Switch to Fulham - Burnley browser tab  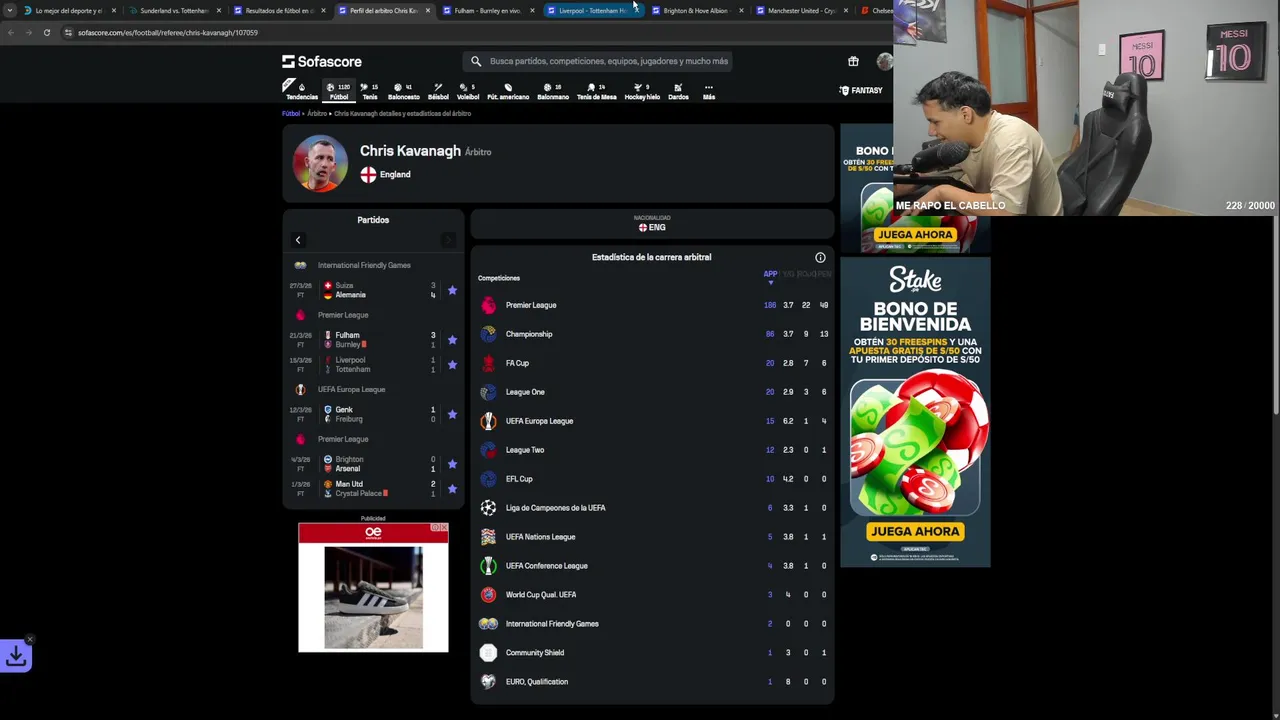coord(487,11)
